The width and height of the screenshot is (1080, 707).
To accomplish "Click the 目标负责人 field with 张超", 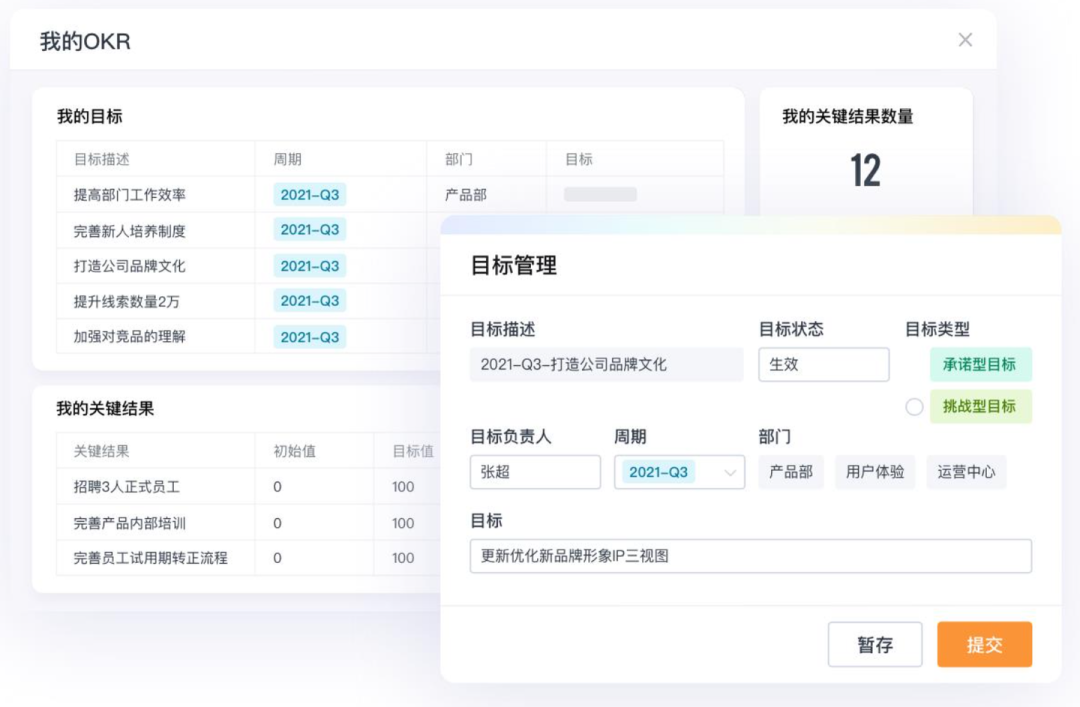I will tap(535, 472).
